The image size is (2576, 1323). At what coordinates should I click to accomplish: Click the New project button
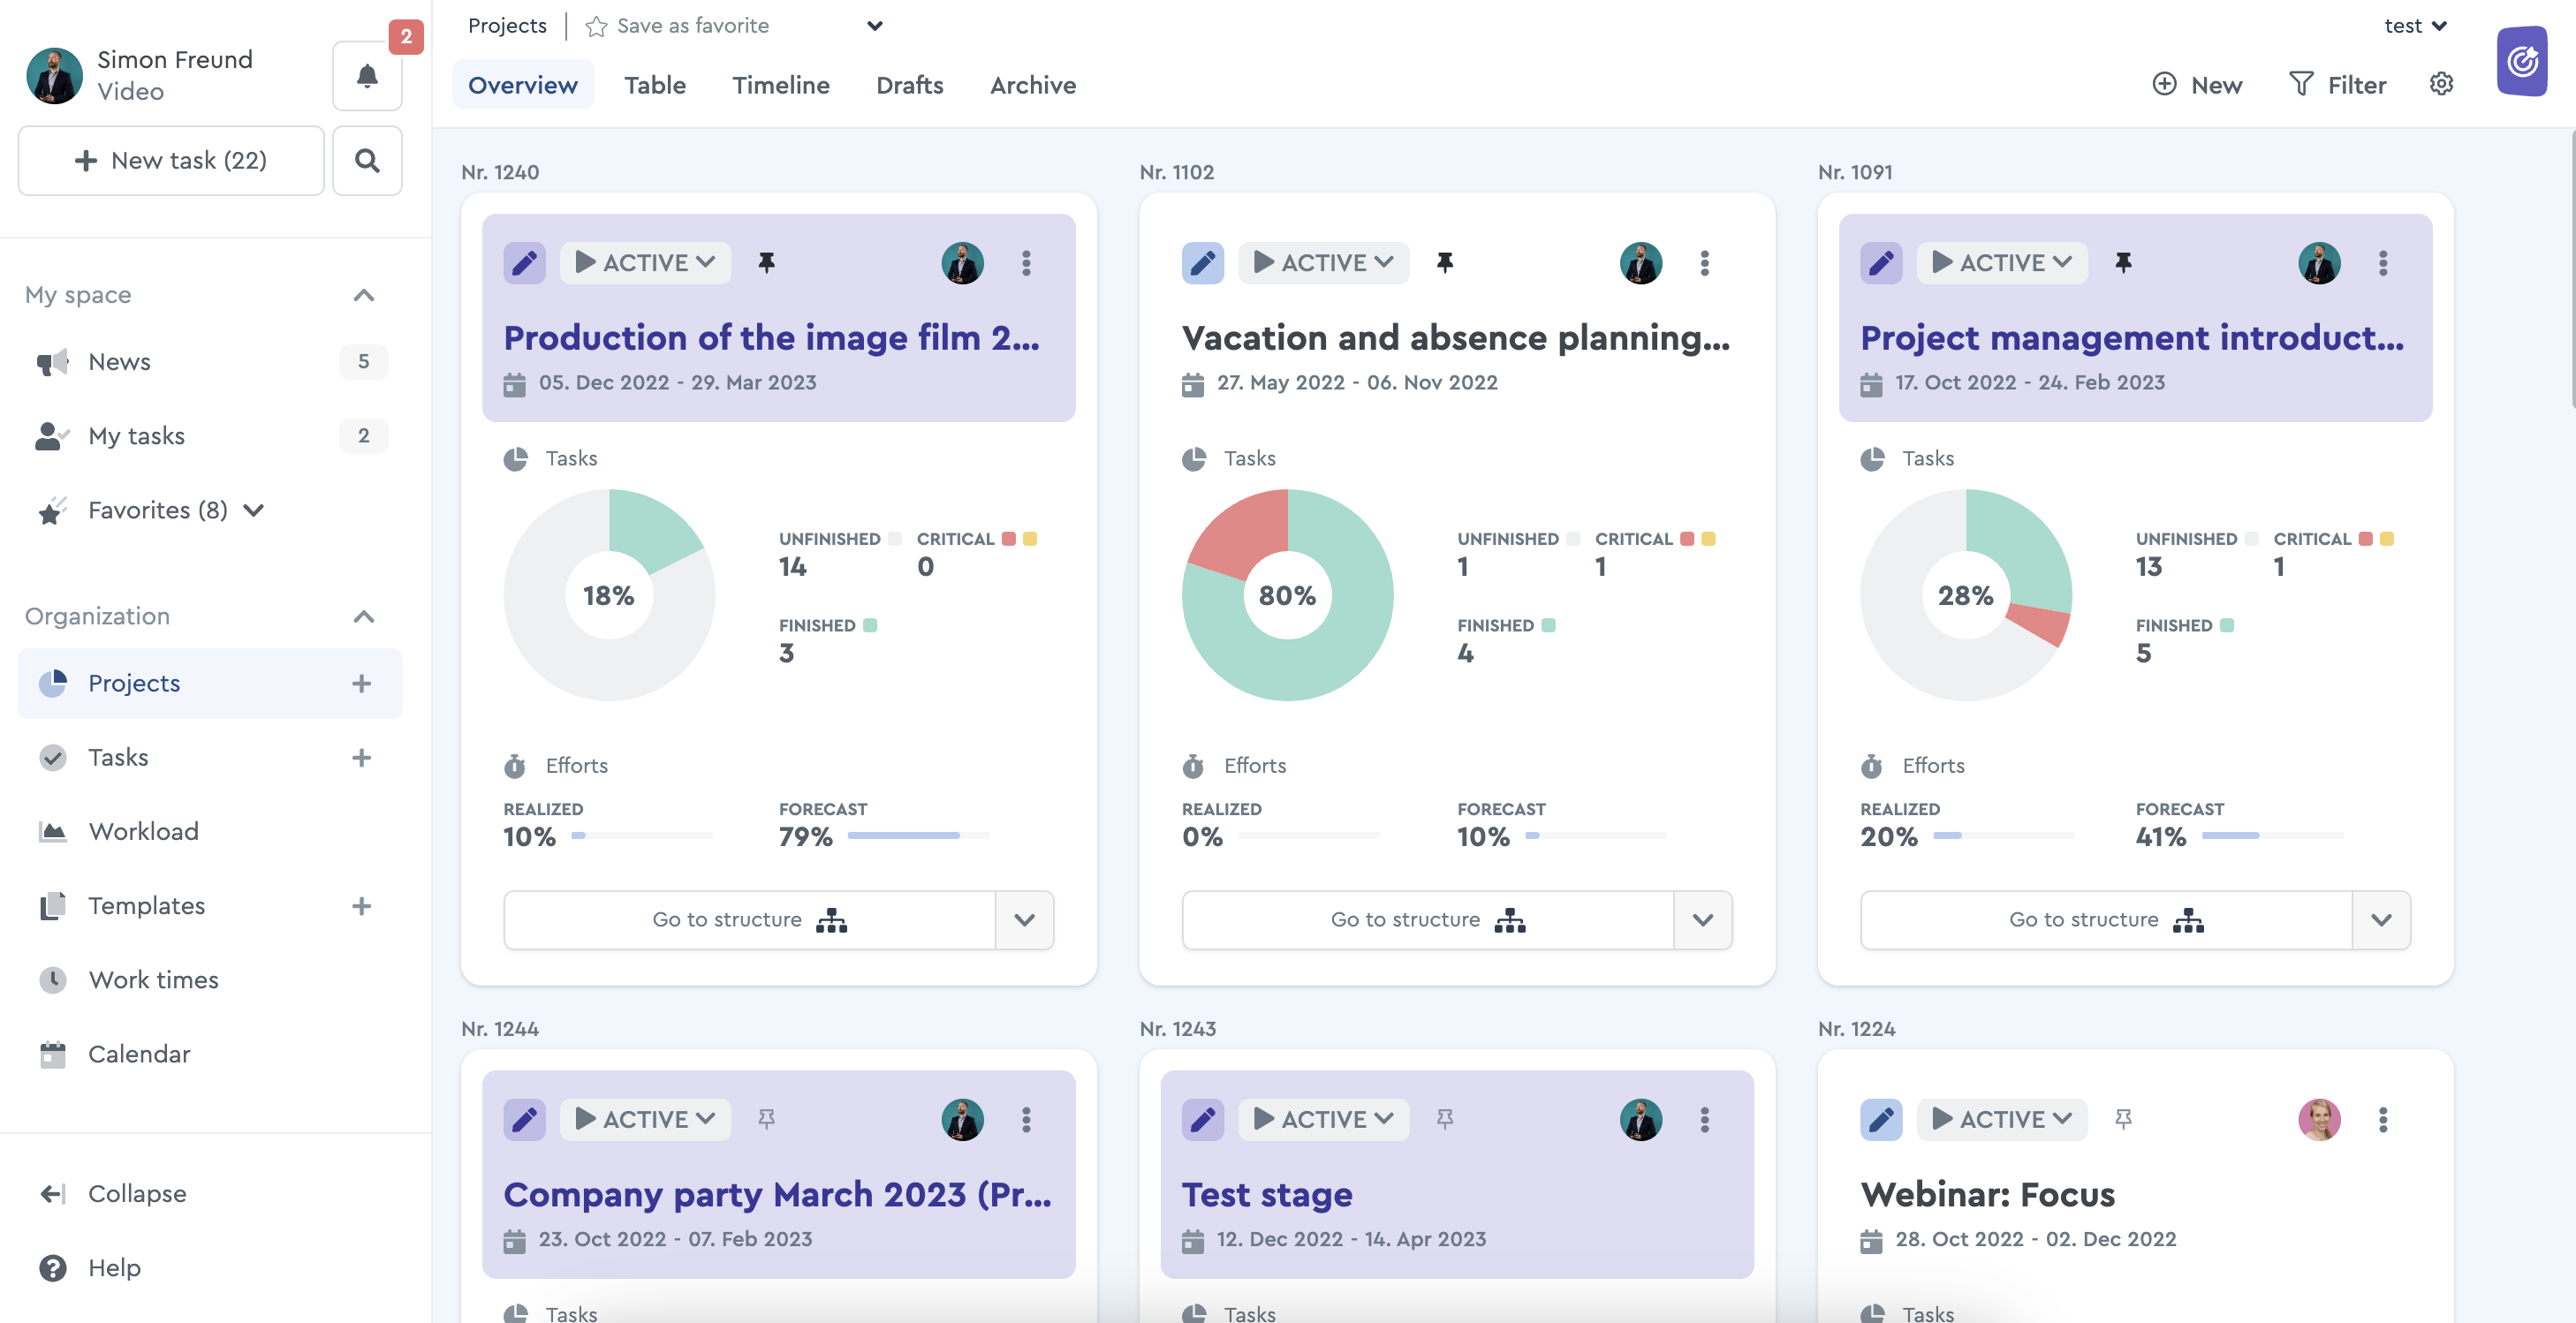2196,85
